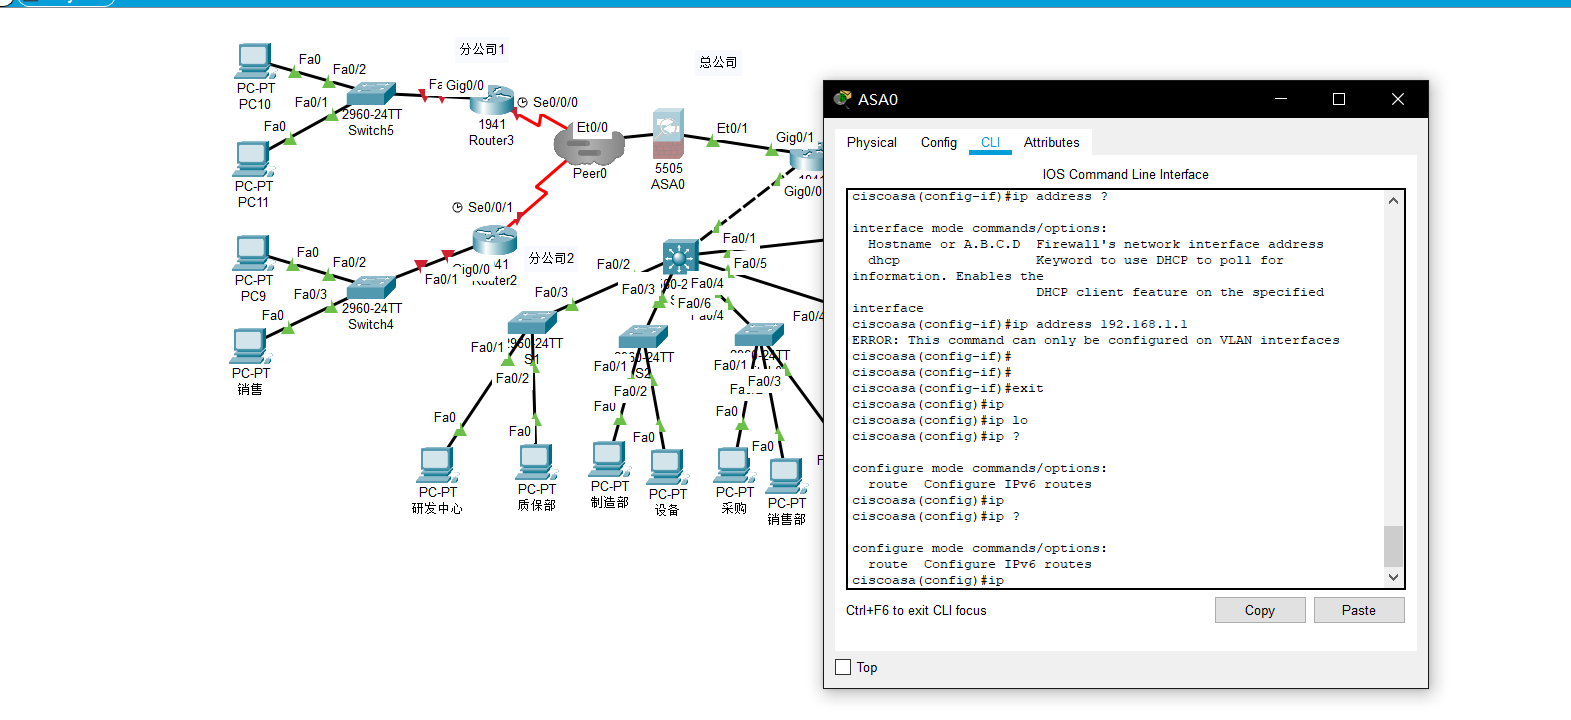Image resolution: width=1571 pixels, height=720 pixels.
Task: Click the Switch4 2960-24TT switch icon
Action: (371, 288)
